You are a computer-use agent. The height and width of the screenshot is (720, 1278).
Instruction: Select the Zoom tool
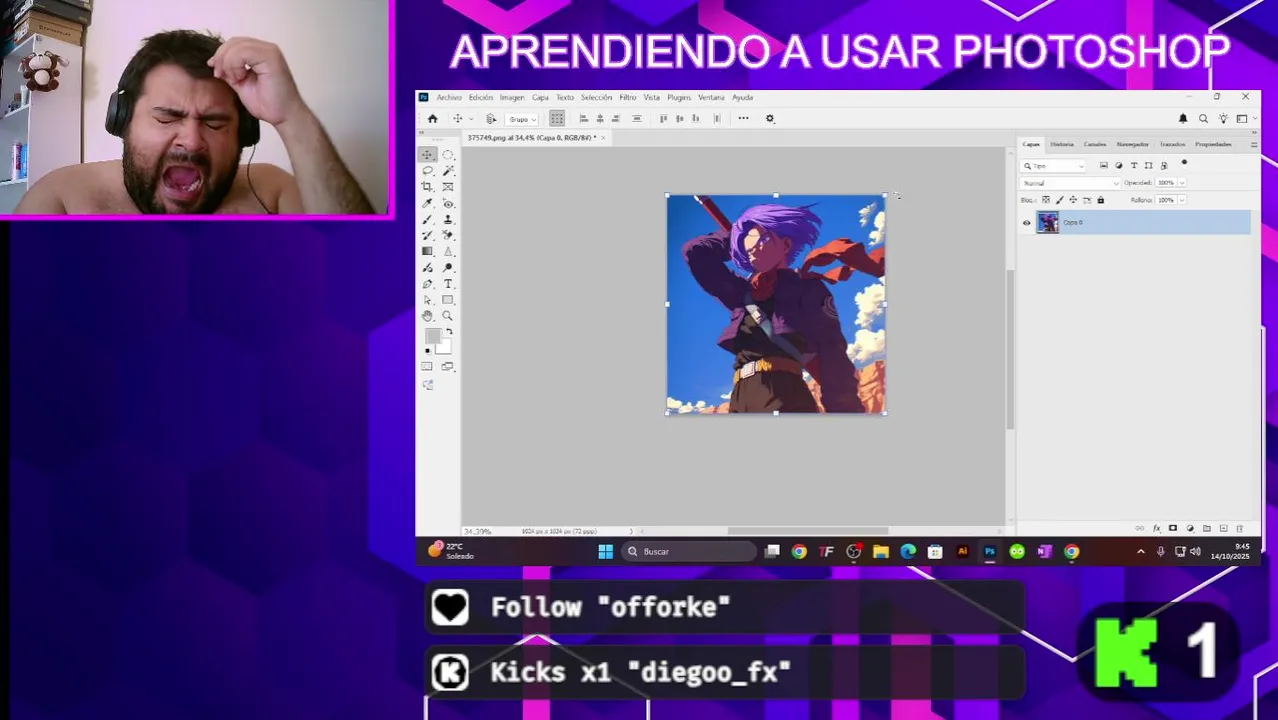(x=448, y=316)
